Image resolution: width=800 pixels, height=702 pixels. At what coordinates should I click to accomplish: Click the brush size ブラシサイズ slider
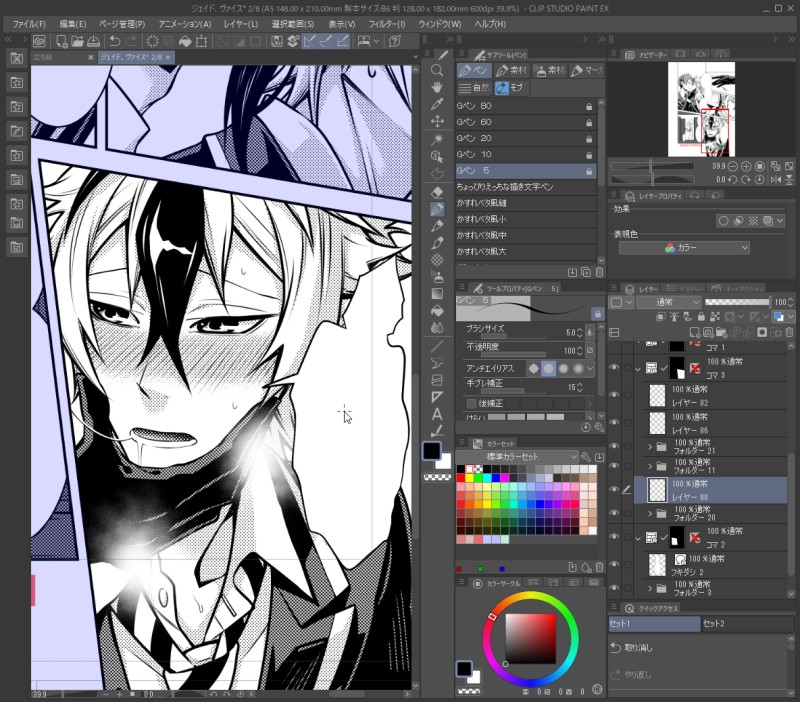pos(513,337)
